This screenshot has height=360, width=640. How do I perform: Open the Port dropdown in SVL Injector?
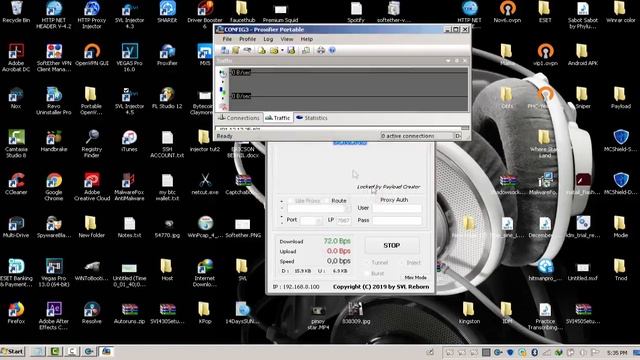tap(319, 220)
